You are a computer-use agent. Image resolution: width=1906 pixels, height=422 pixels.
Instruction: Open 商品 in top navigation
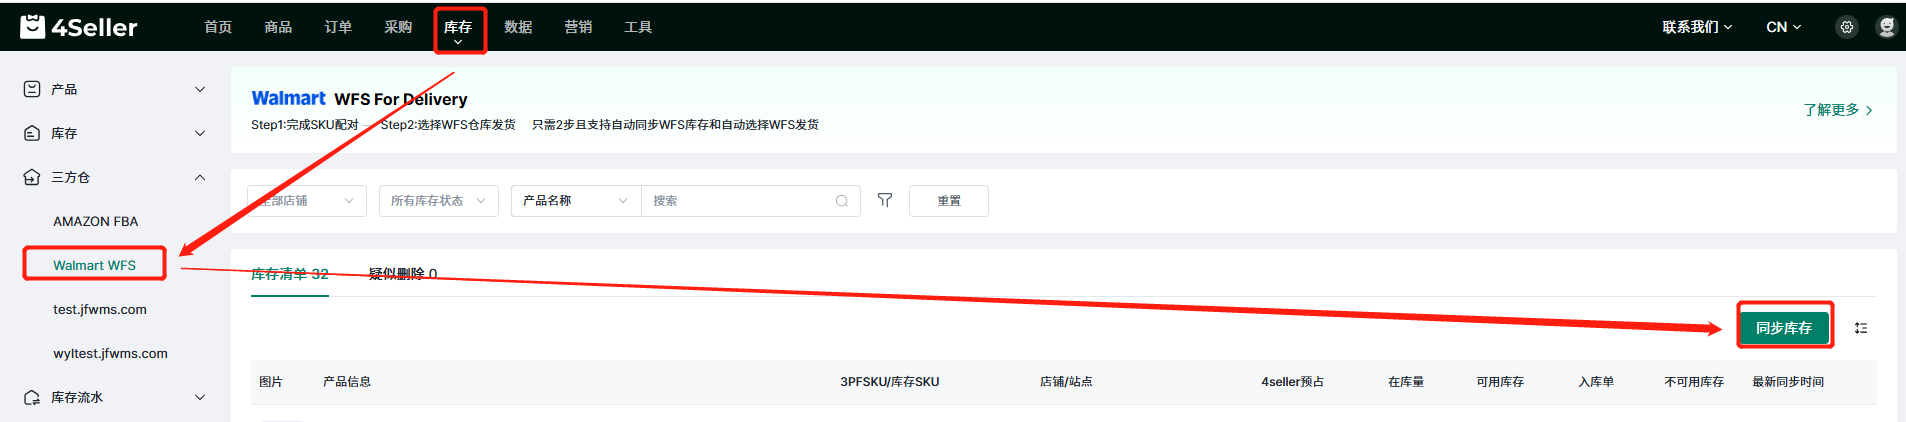point(278,27)
